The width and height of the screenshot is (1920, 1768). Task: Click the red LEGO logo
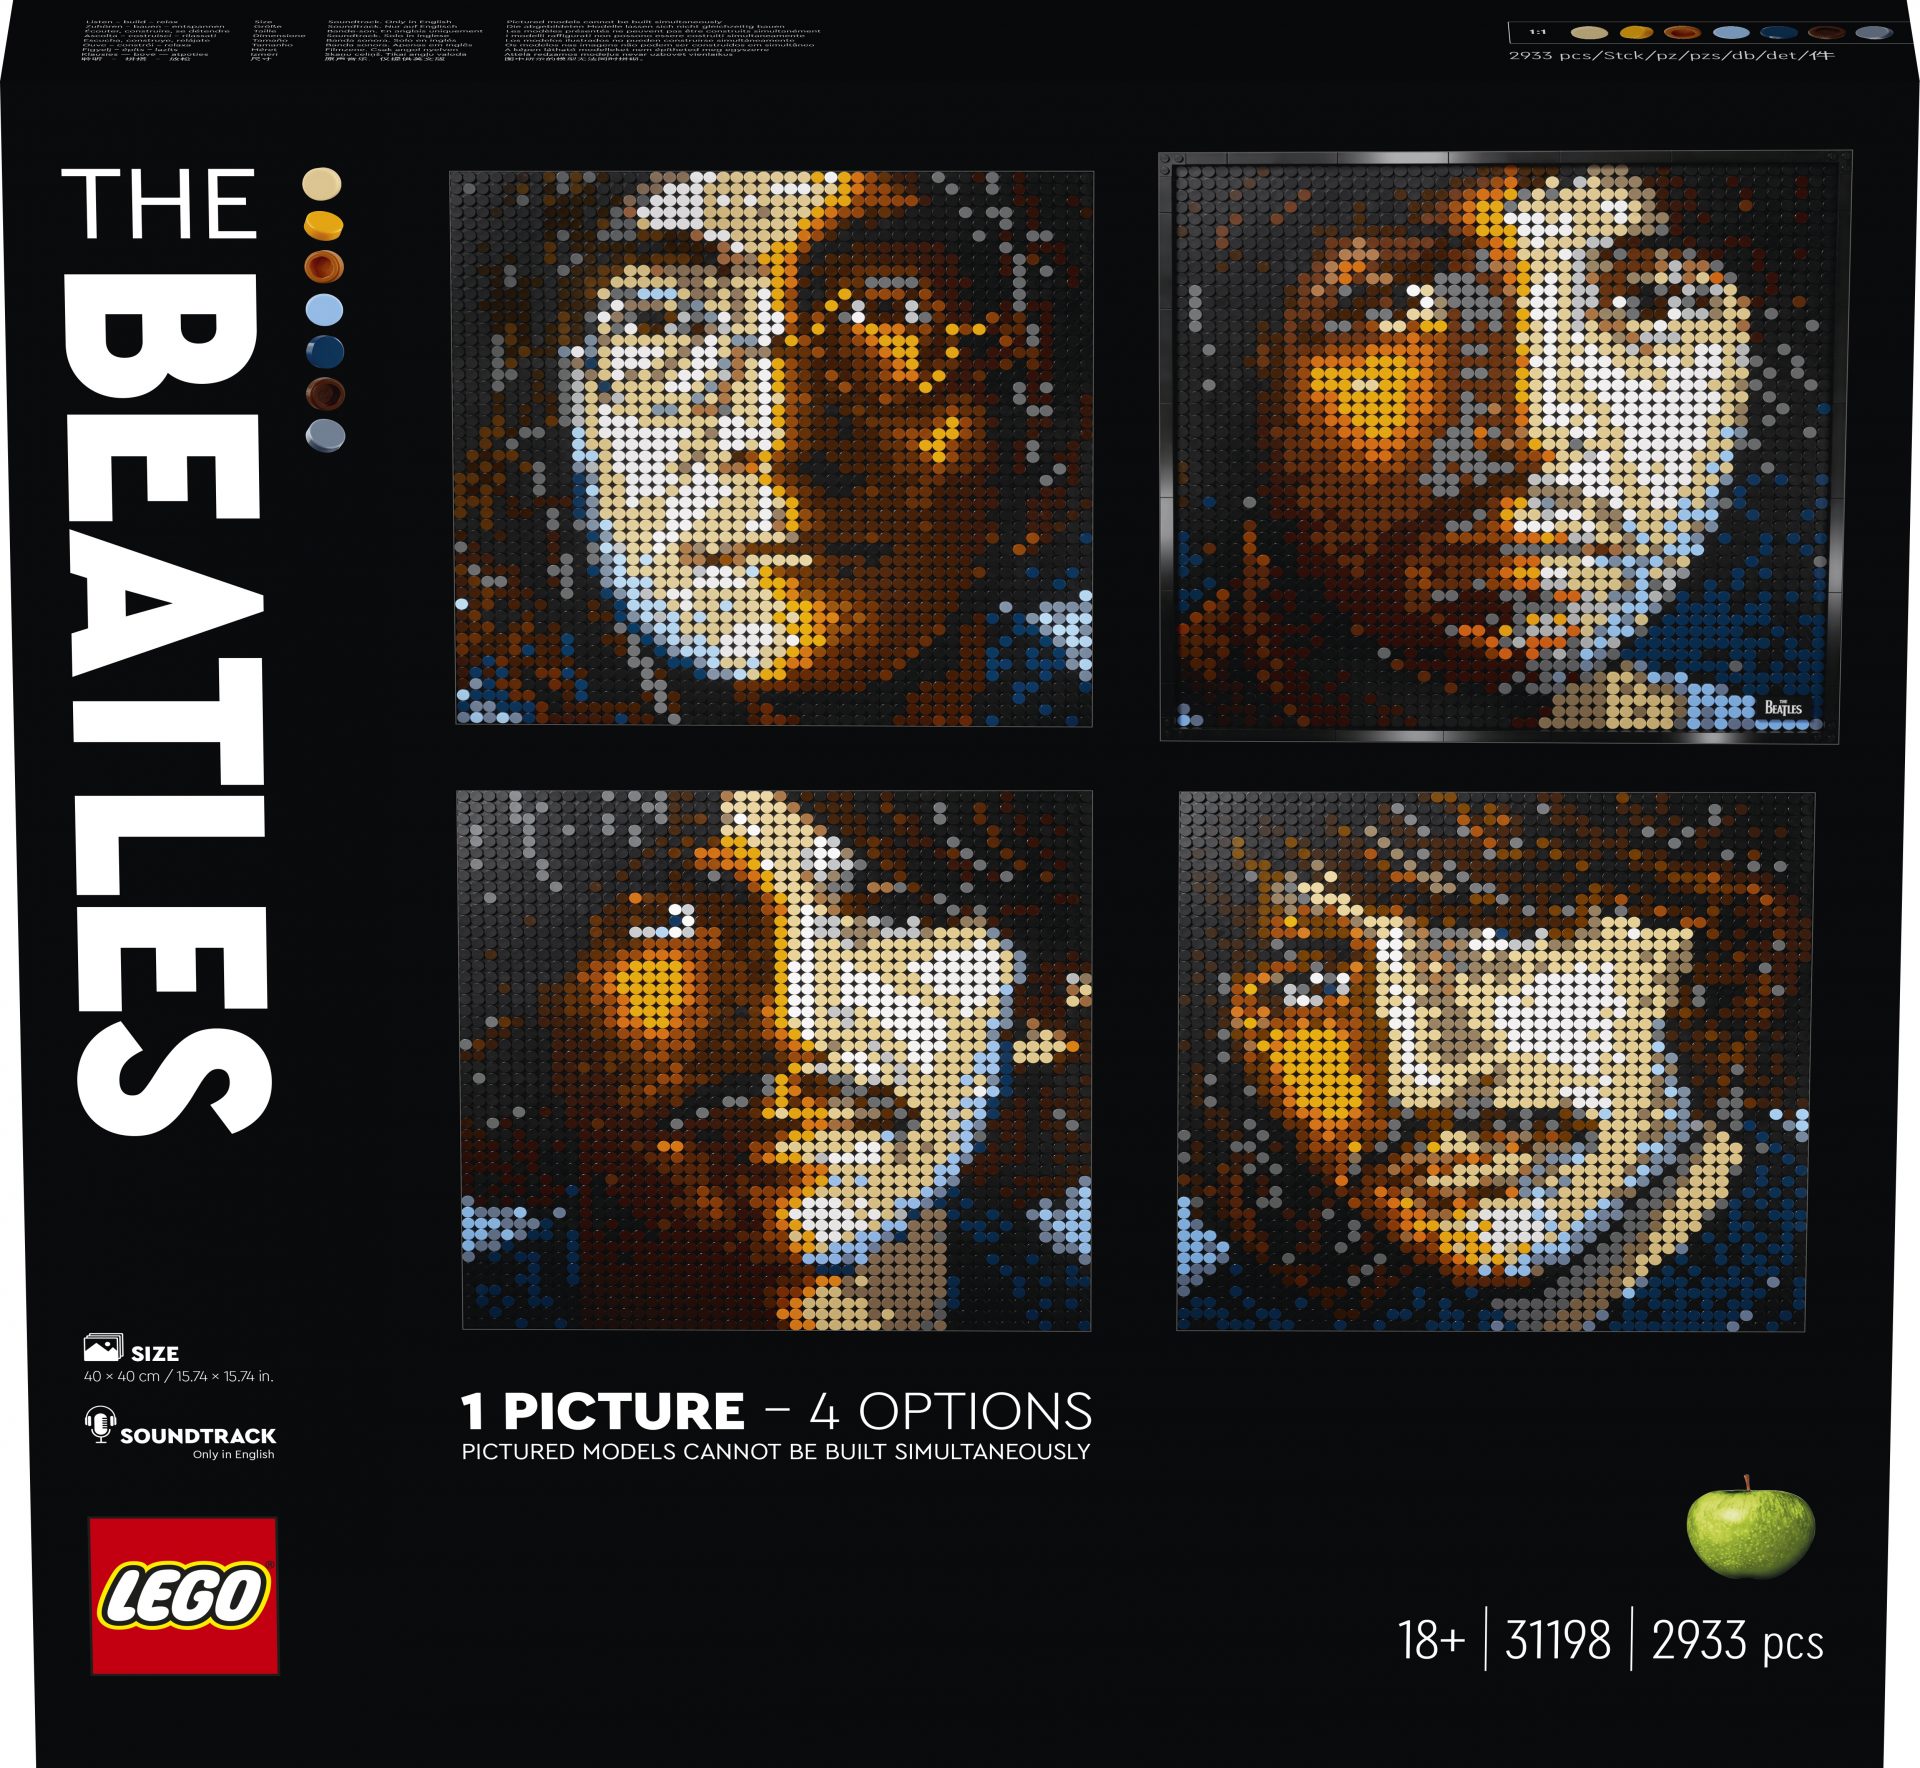184,1595
